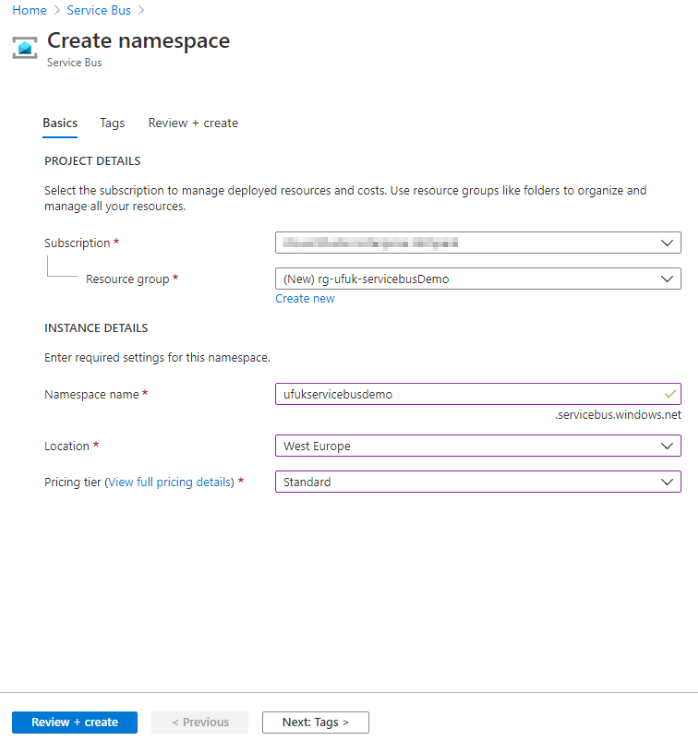Open the Review + create tab
Image resolution: width=698 pixels, height=752 pixels.
(x=193, y=123)
